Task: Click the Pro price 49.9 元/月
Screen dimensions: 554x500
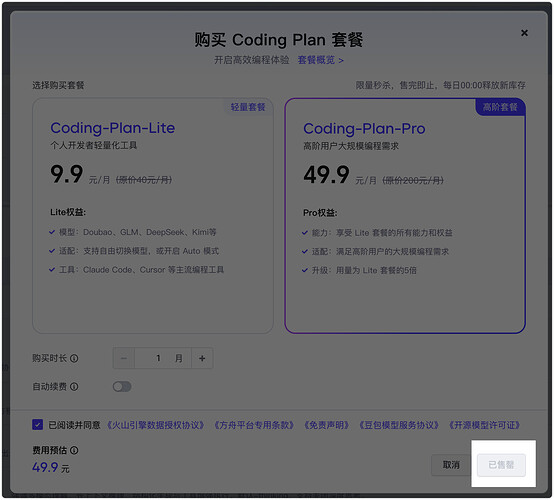Action: pos(340,175)
